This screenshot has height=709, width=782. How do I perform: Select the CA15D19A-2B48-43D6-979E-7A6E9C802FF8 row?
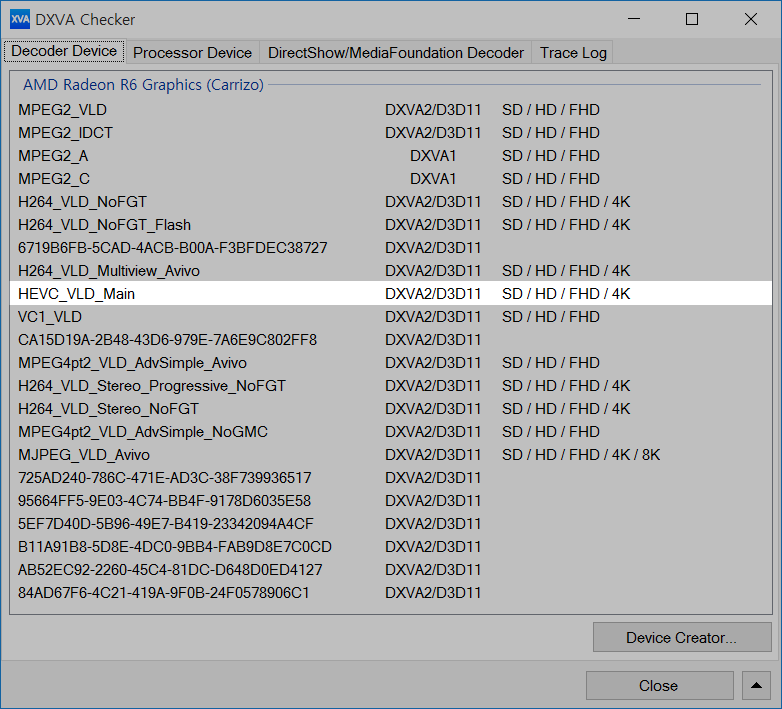point(391,340)
